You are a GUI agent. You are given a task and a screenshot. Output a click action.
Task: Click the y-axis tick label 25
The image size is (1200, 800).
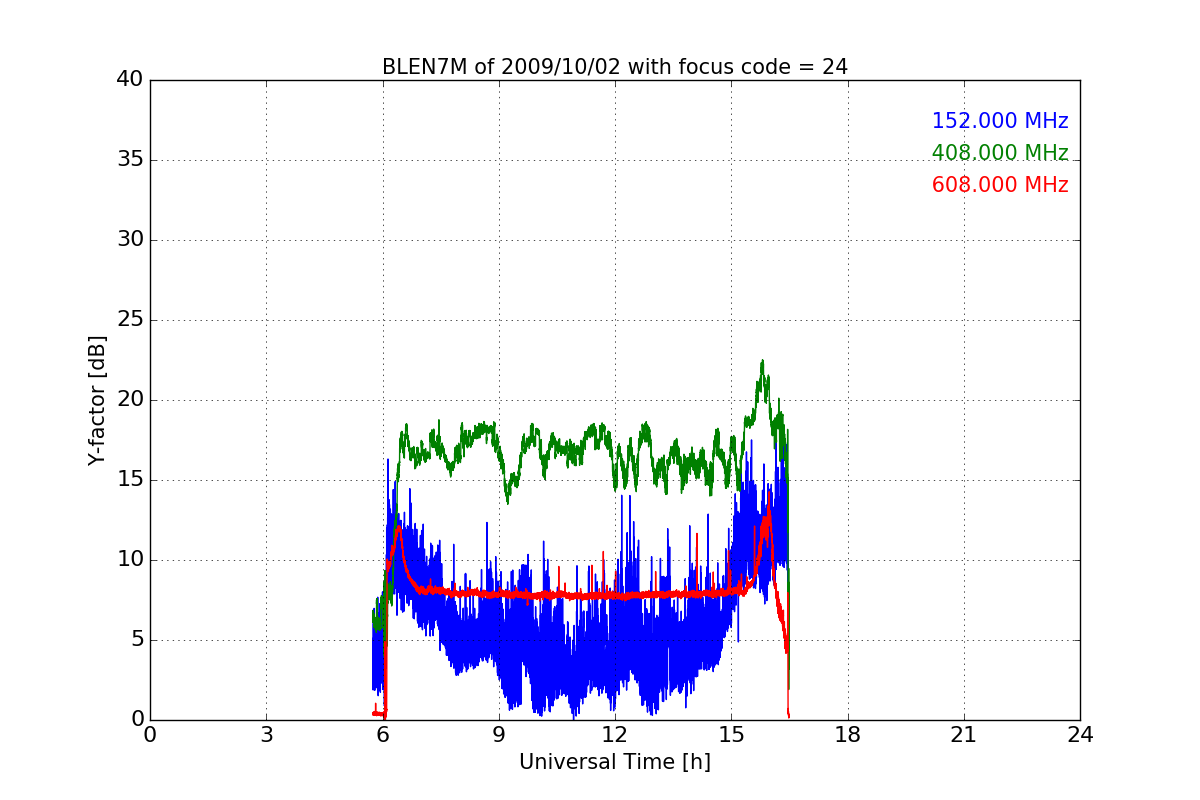pyautogui.click(x=130, y=320)
